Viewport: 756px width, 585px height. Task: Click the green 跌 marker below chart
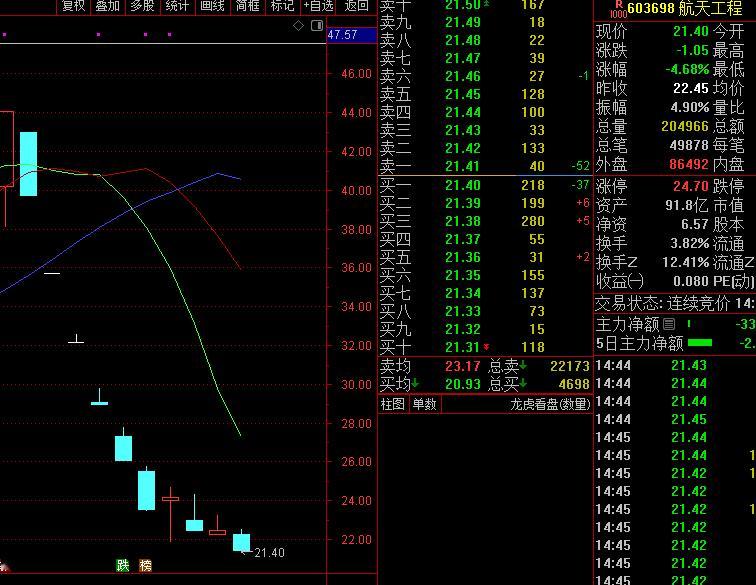[123, 565]
